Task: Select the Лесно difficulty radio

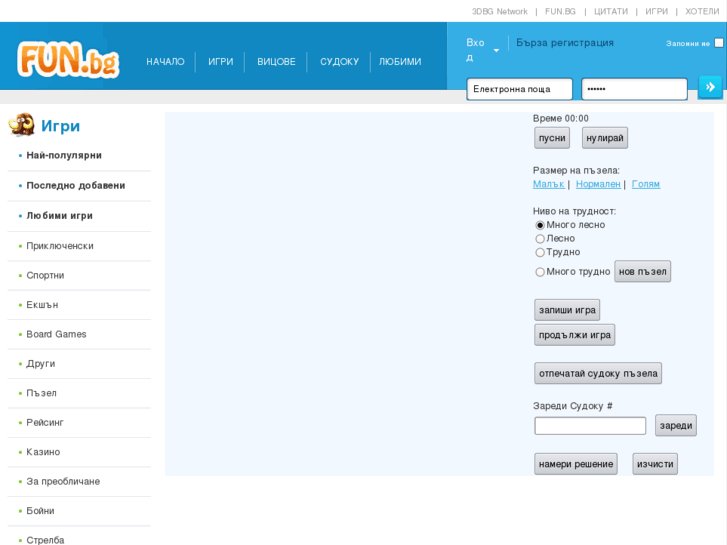Action: tap(540, 239)
